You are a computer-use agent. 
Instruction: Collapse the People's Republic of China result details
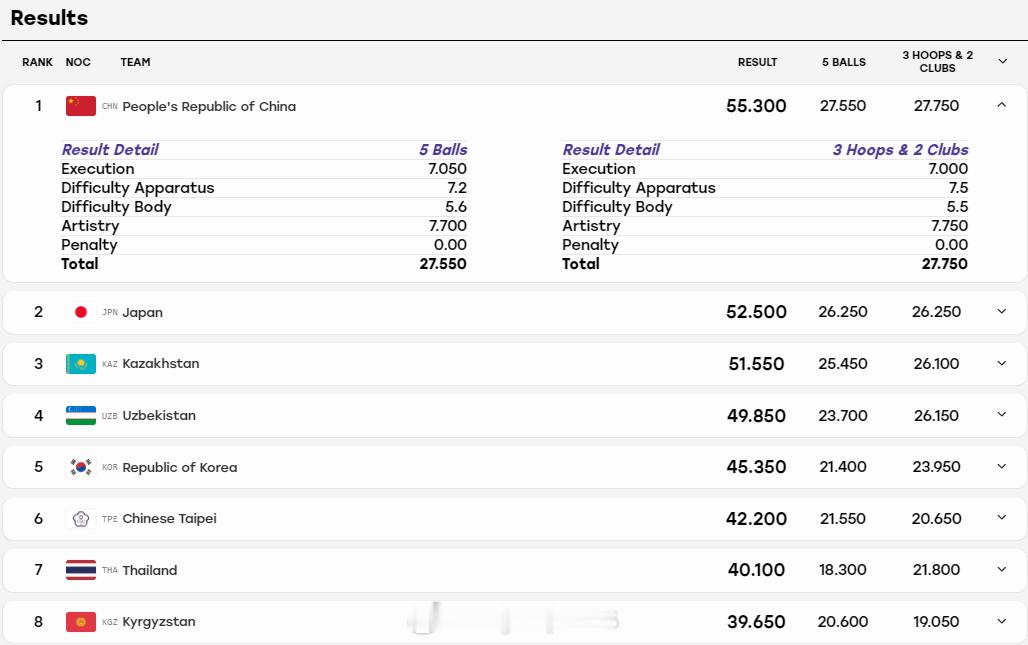[1002, 105]
